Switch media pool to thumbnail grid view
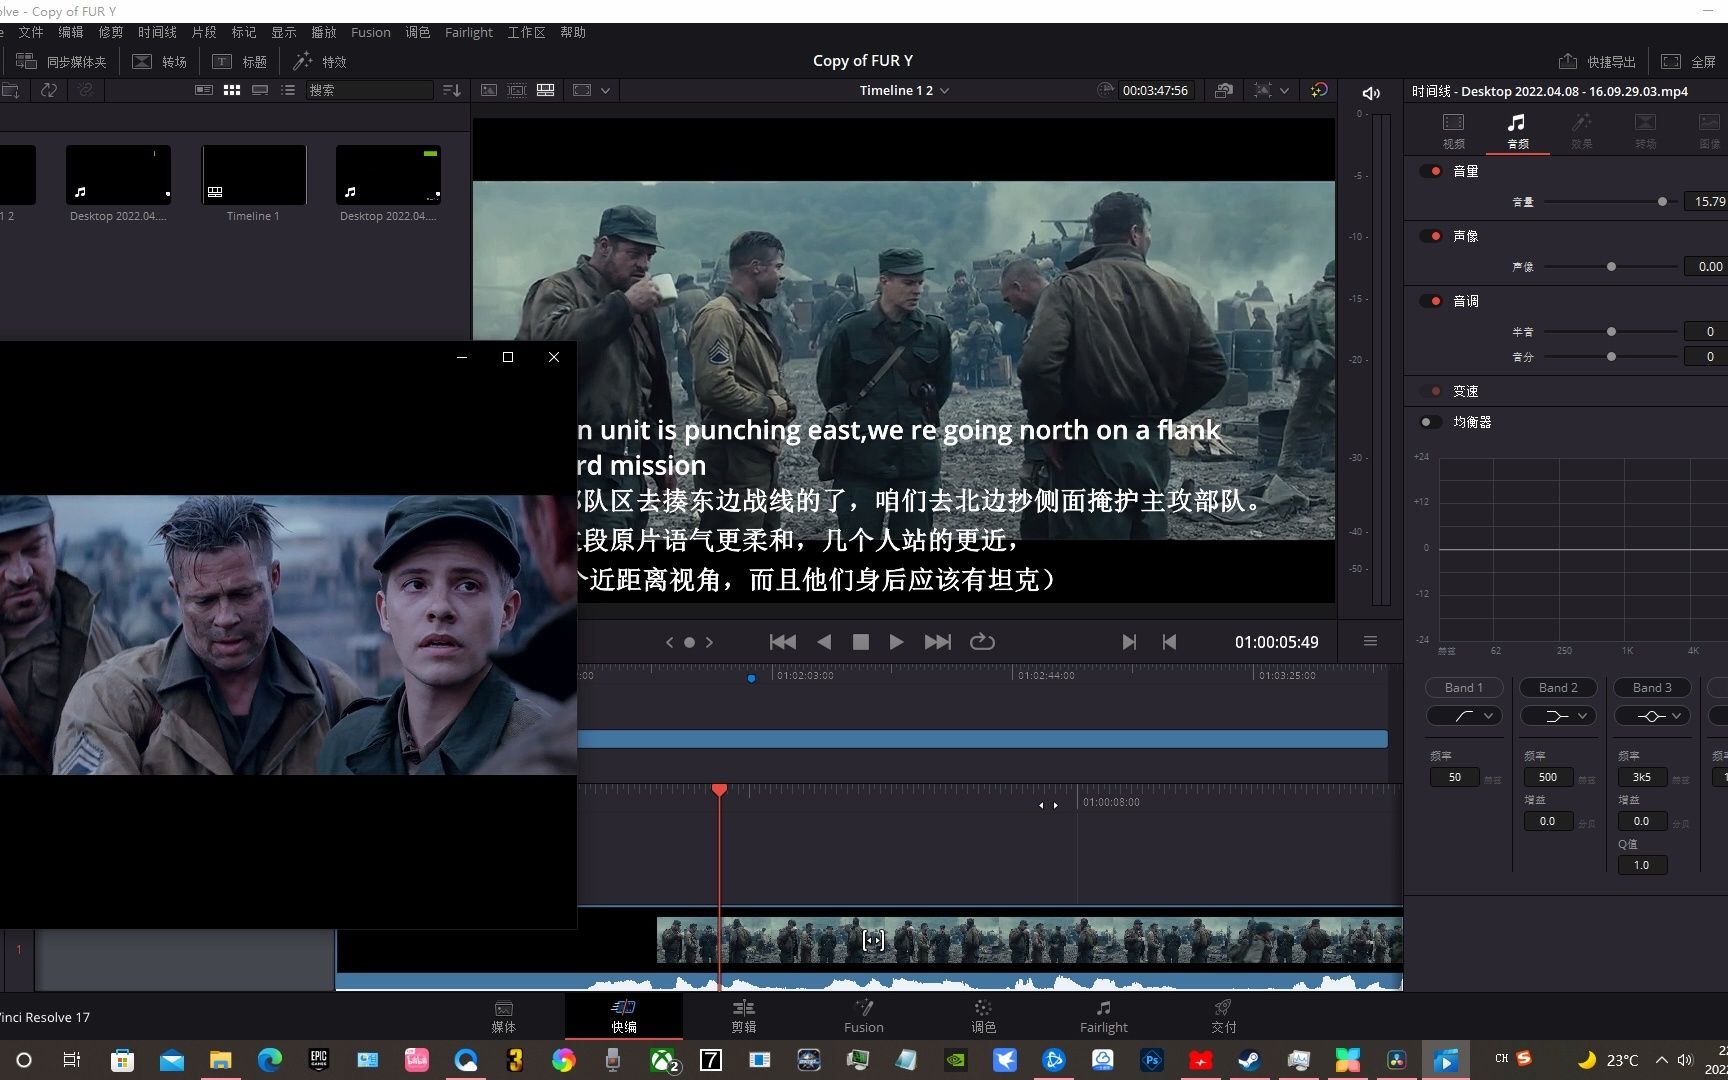Image resolution: width=1728 pixels, height=1080 pixels. point(232,90)
